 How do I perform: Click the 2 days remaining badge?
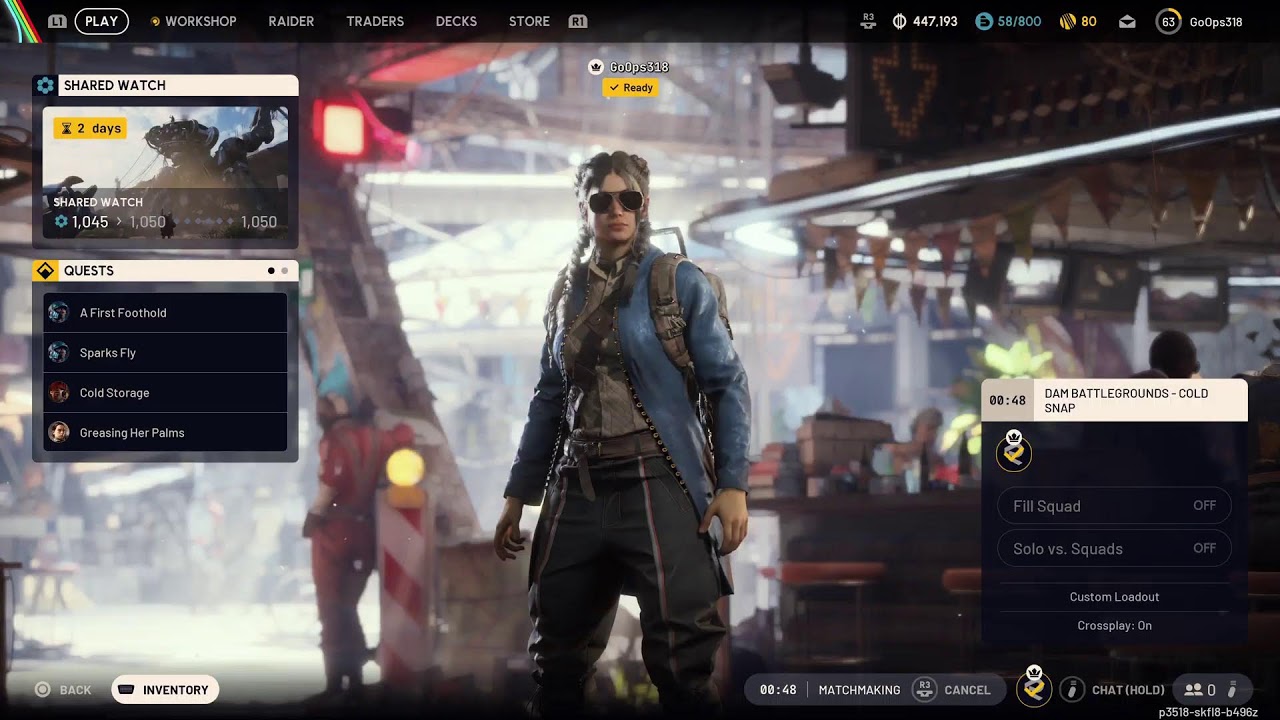pyautogui.click(x=90, y=128)
